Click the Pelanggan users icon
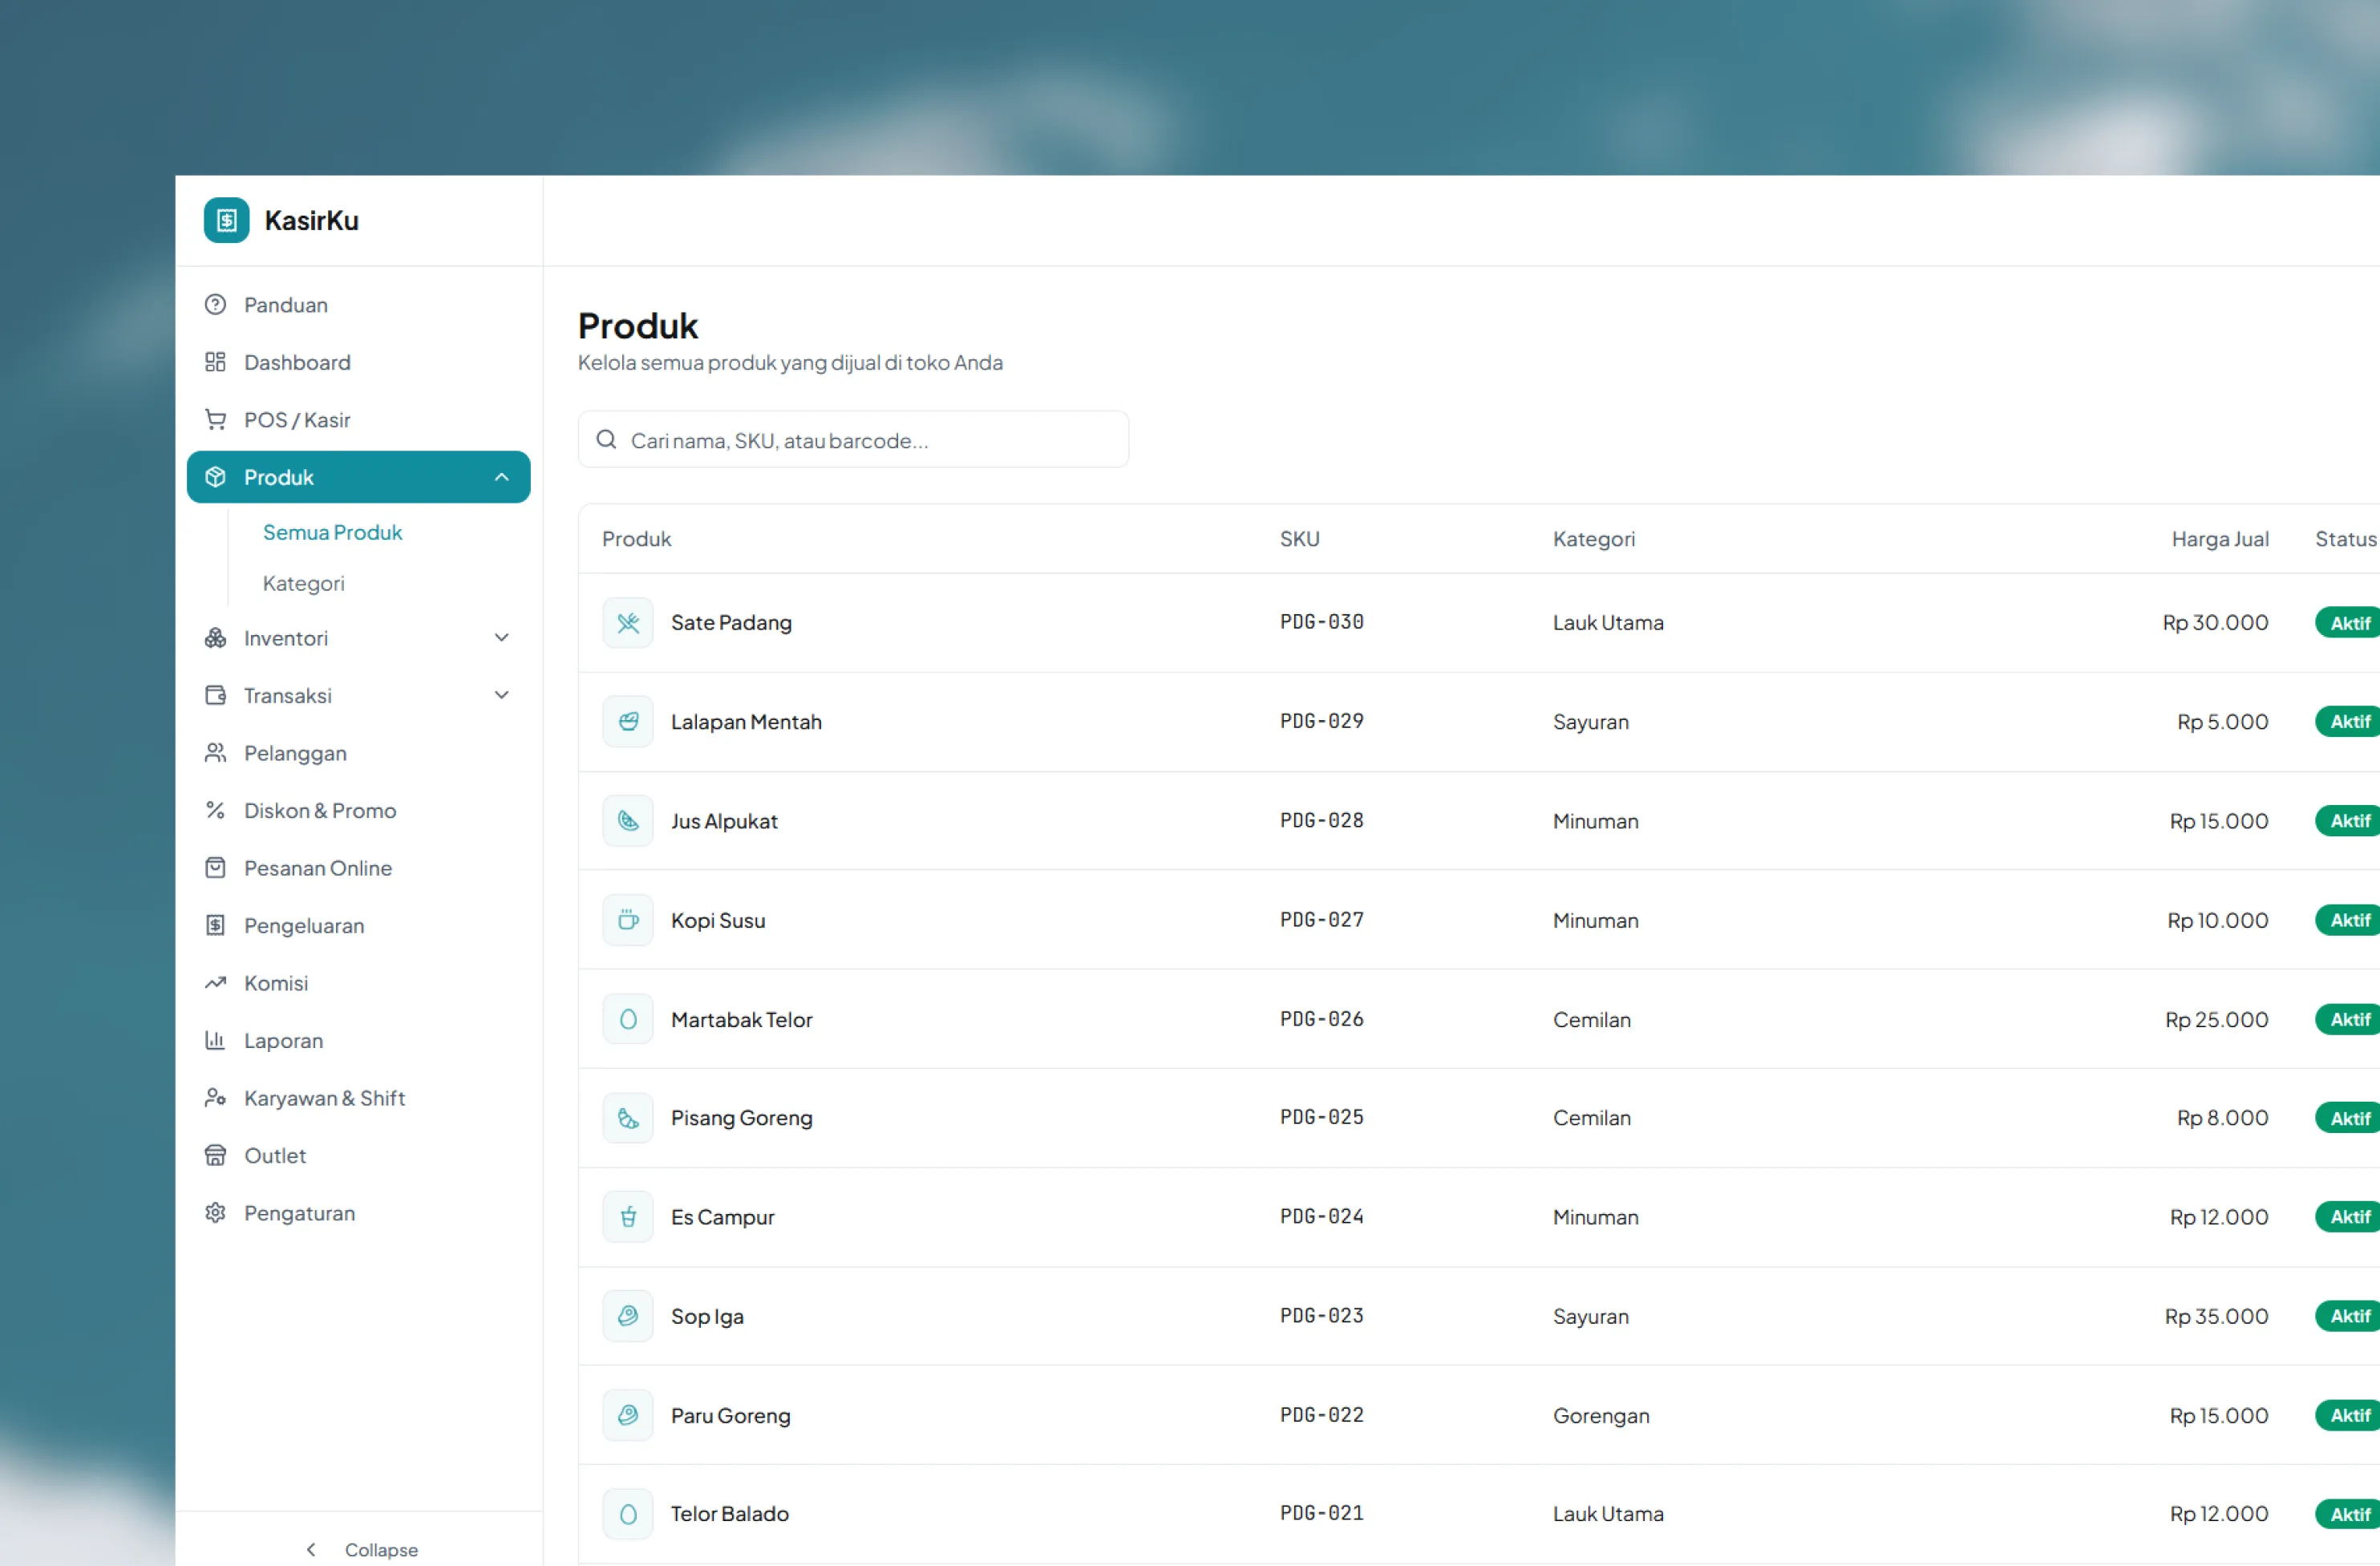The width and height of the screenshot is (2380, 1566). pos(215,753)
